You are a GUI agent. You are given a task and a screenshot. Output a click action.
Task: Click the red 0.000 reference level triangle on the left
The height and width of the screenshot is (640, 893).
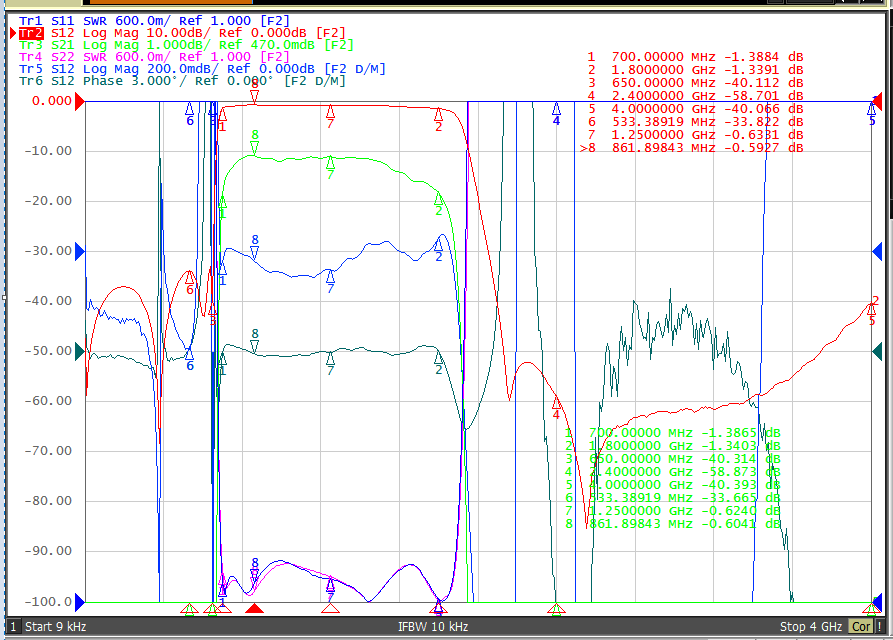click(80, 102)
